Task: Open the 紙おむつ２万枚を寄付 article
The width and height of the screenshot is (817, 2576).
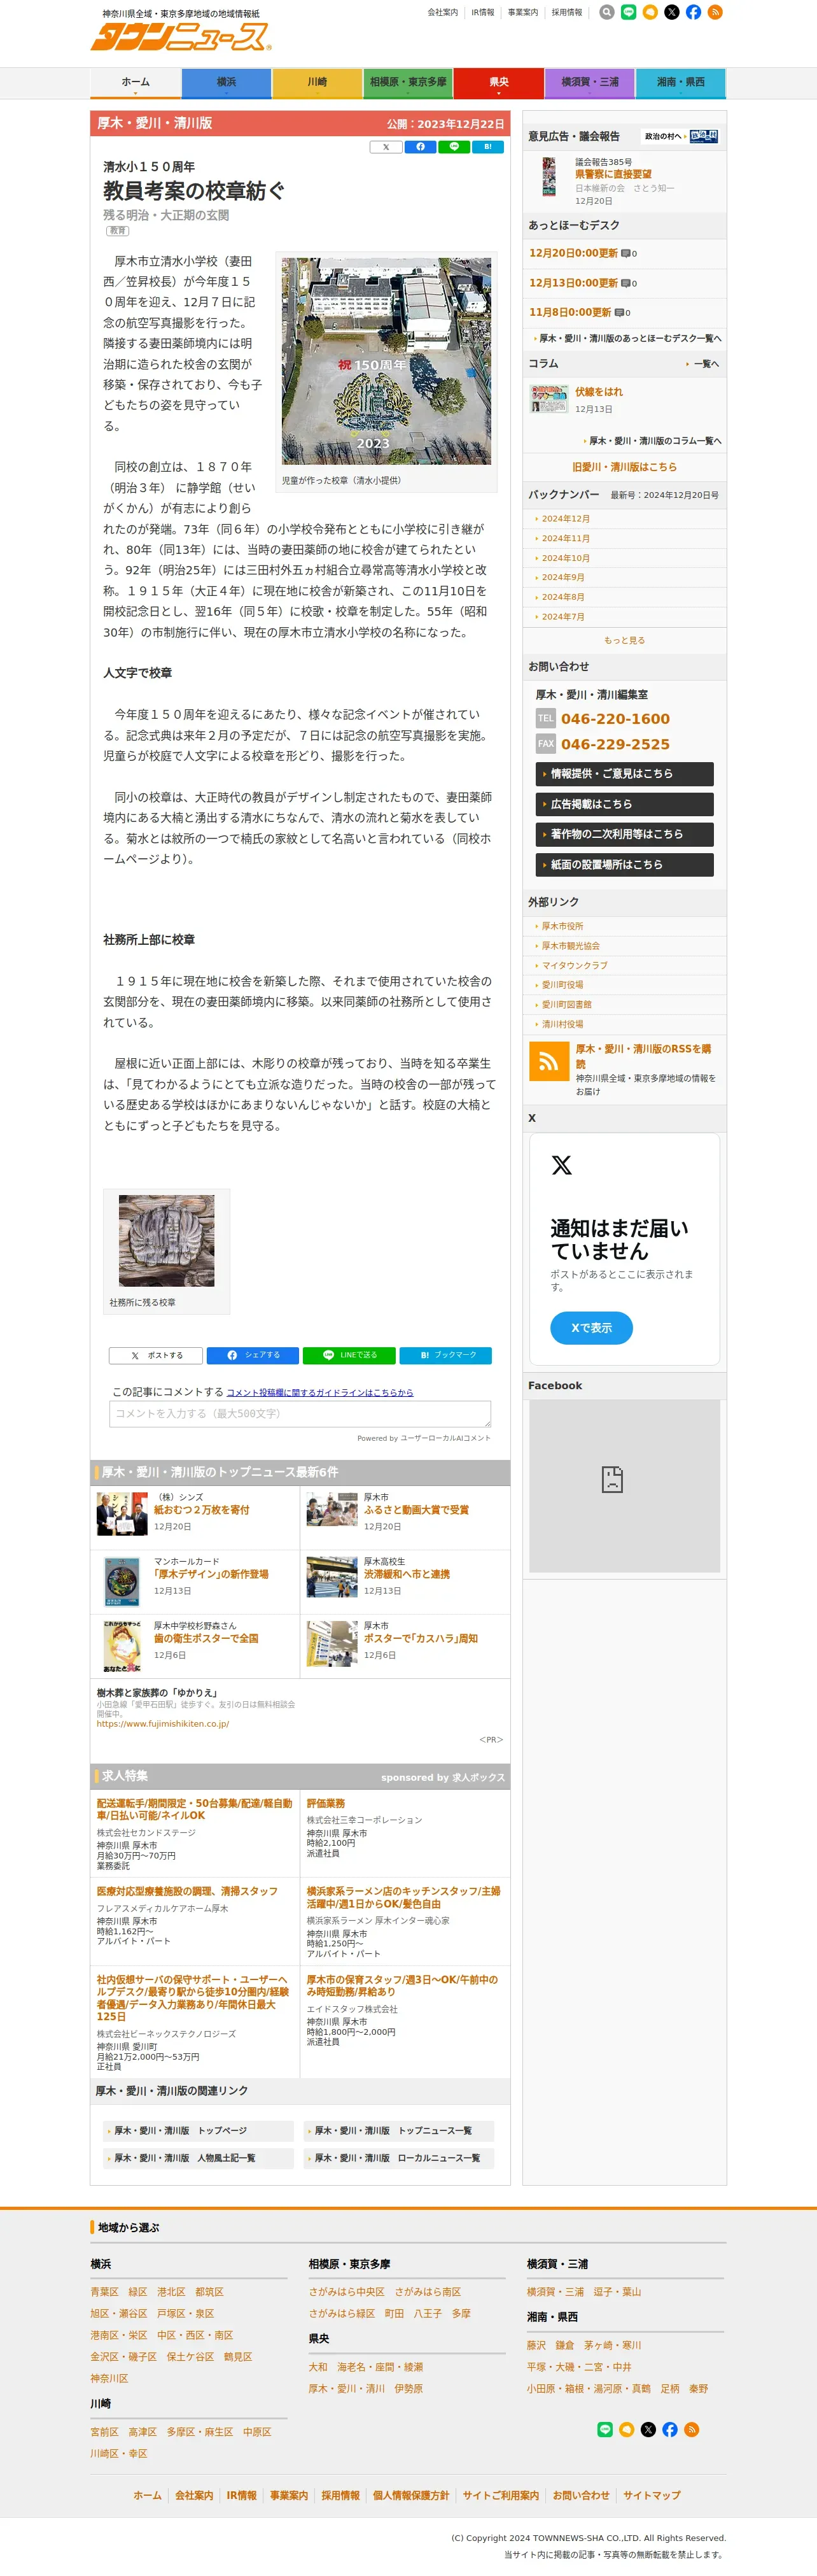Action: click(x=201, y=1510)
